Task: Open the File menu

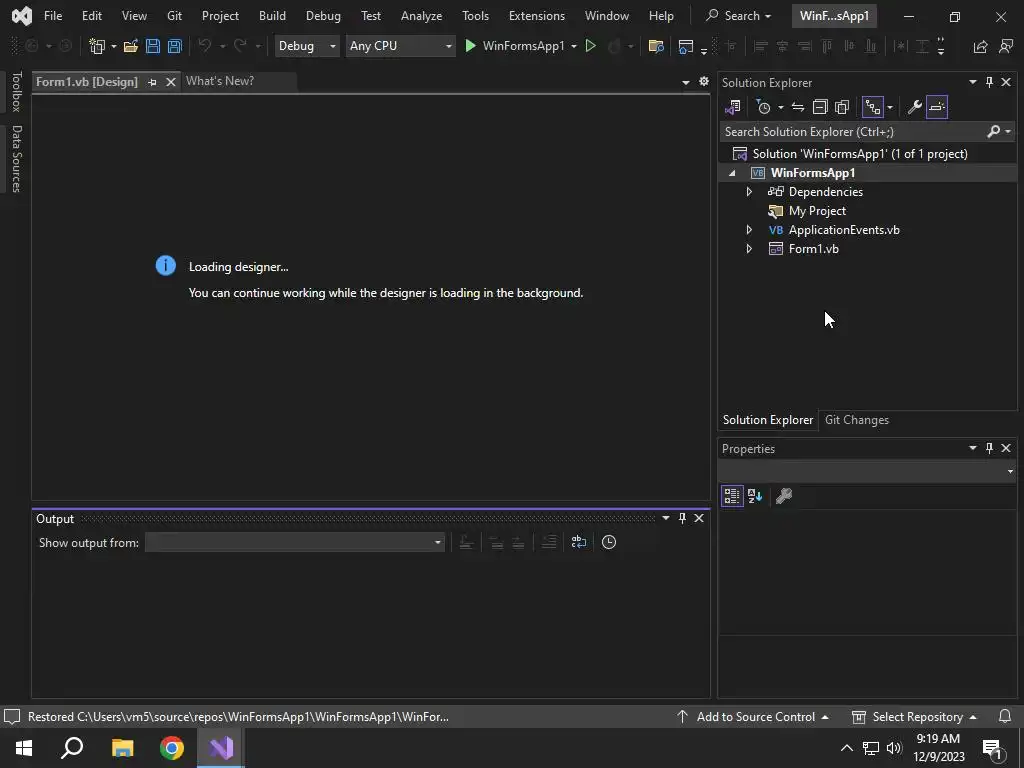Action: [53, 16]
